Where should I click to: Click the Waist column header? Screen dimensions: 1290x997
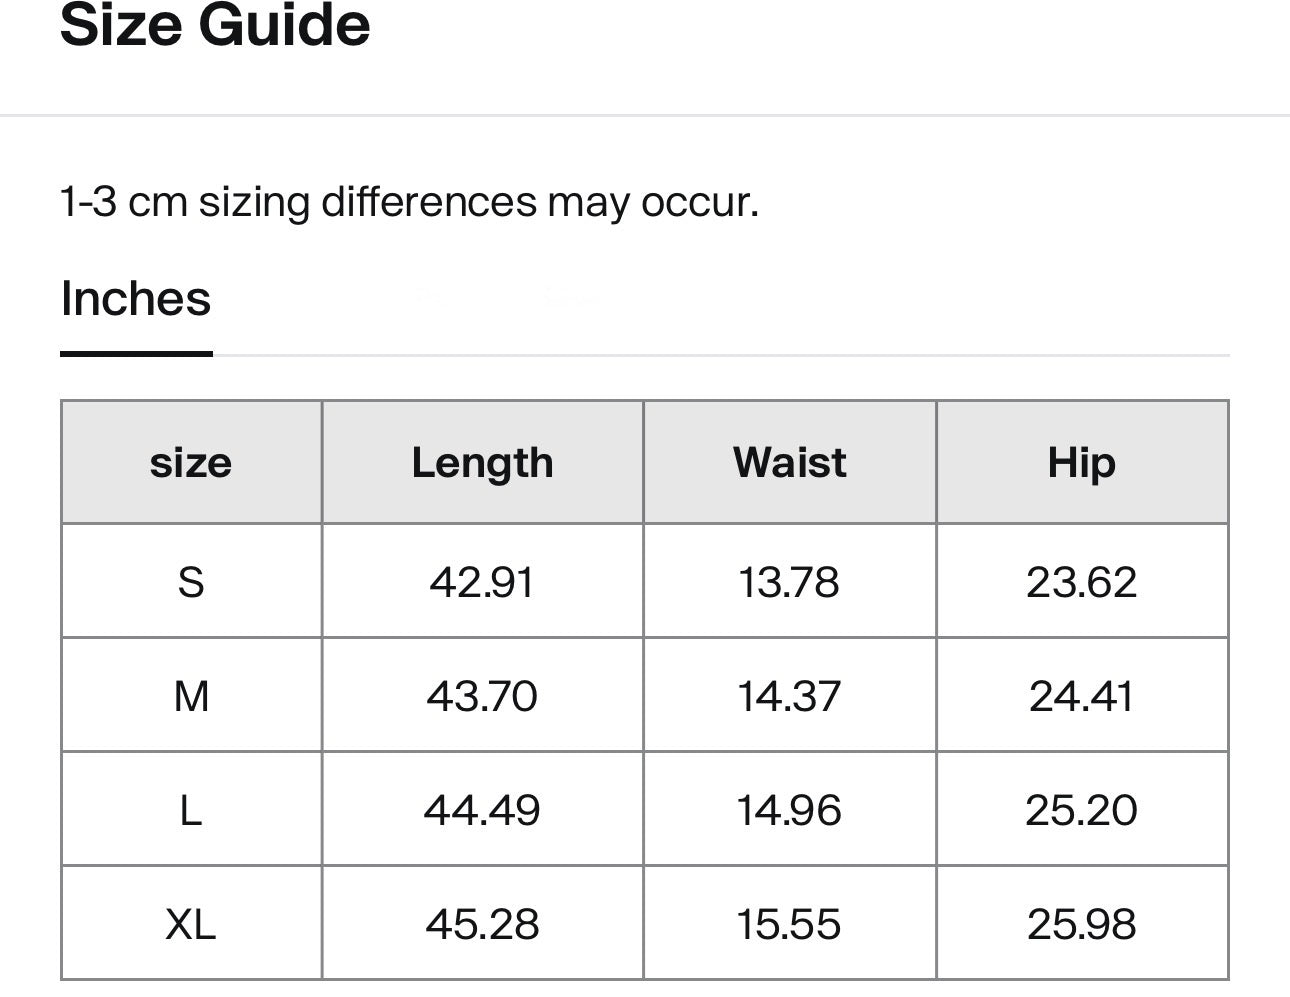coord(789,462)
